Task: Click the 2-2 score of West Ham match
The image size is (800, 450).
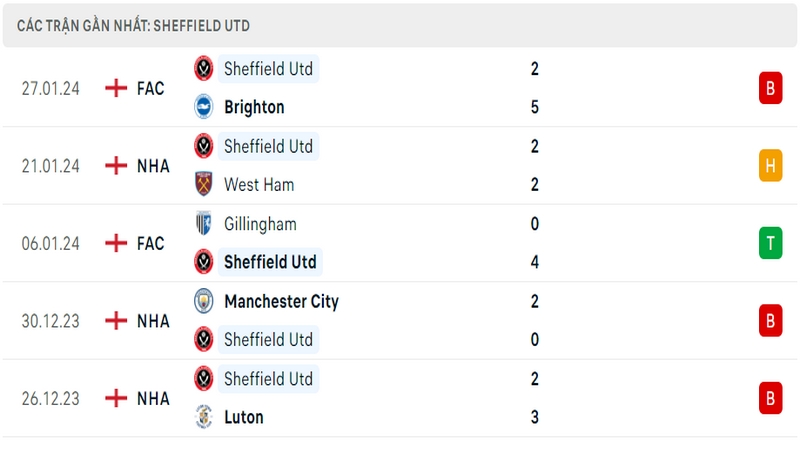Action: click(x=535, y=165)
